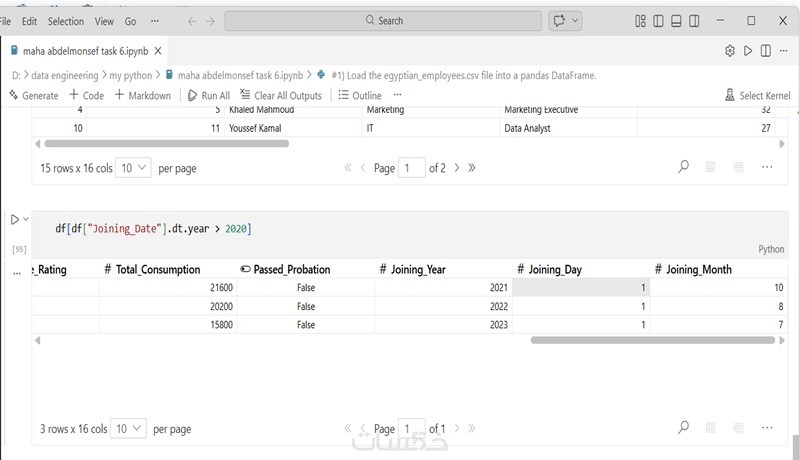Image resolution: width=800 pixels, height=460 pixels.
Task: Toggle the bottom panel visibility
Action: click(676, 20)
